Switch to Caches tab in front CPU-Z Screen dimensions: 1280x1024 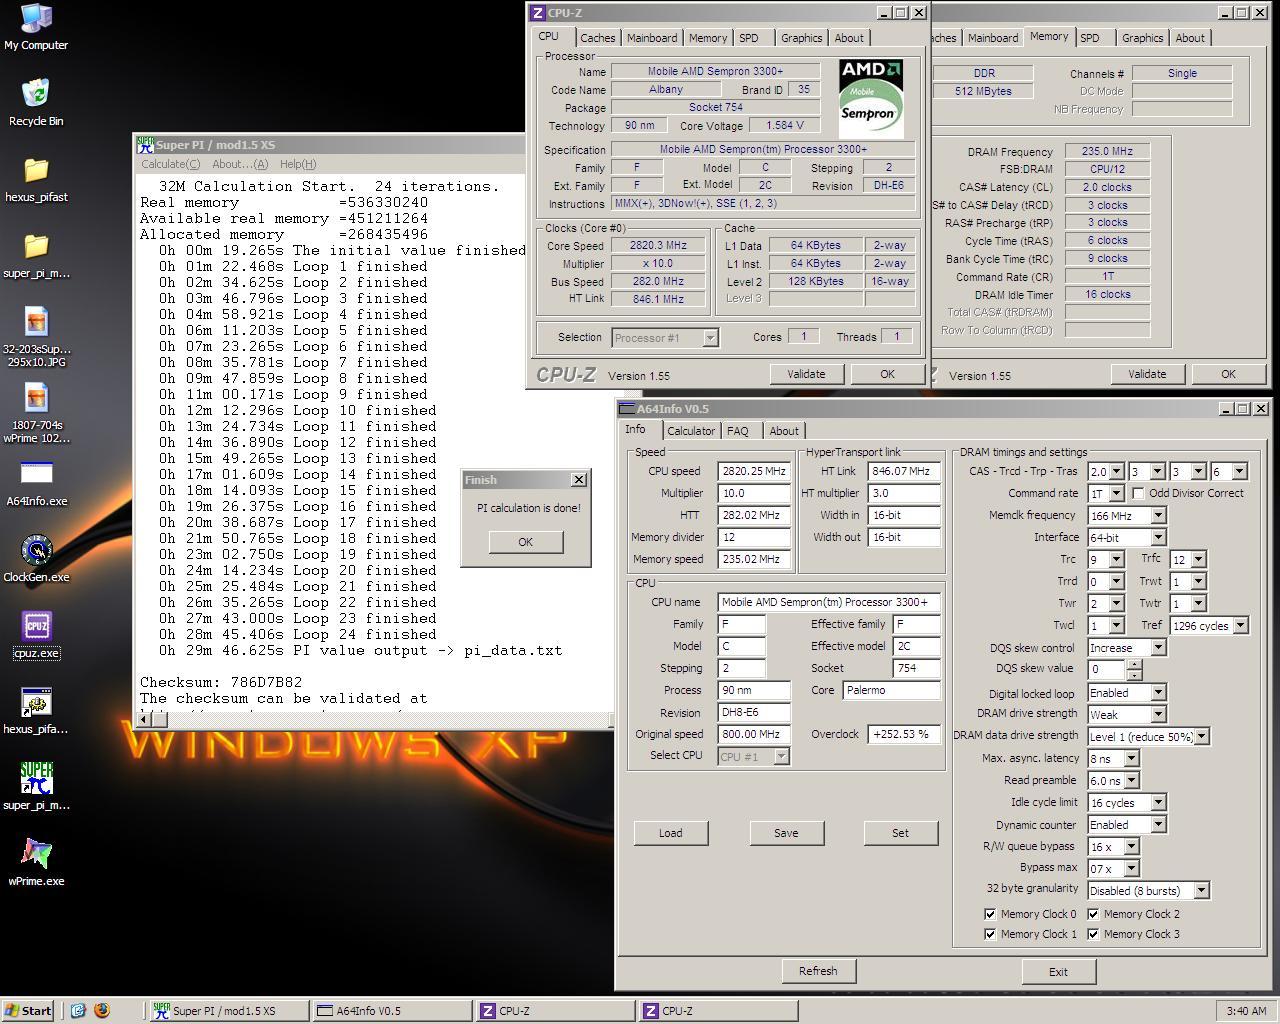598,38
